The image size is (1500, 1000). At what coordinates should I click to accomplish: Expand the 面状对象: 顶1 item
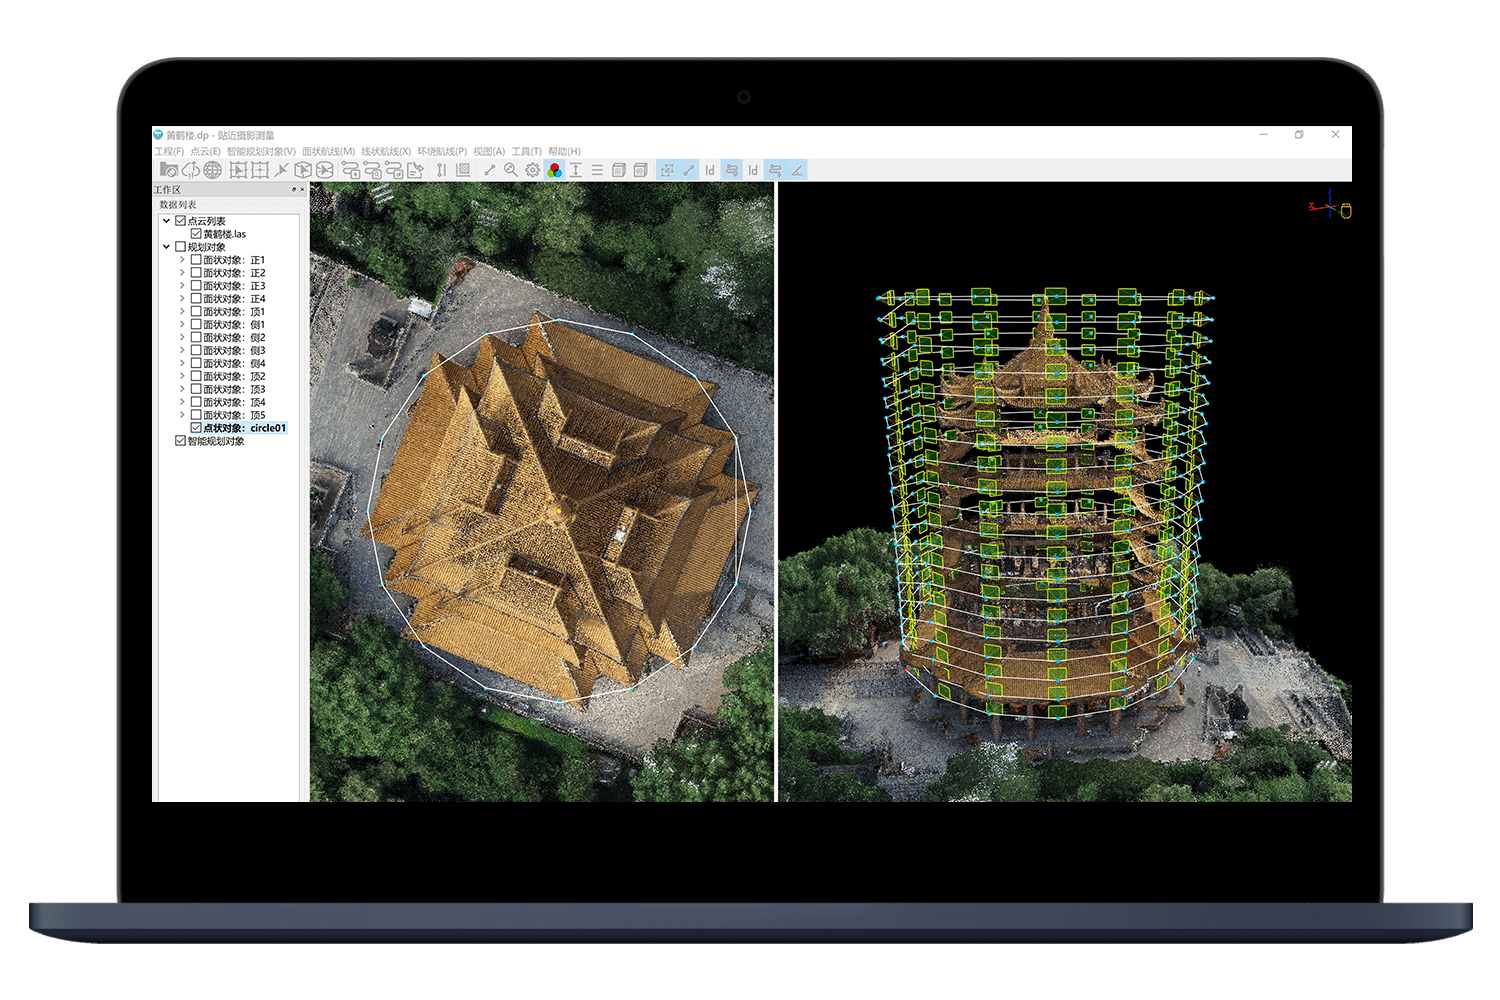(182, 312)
